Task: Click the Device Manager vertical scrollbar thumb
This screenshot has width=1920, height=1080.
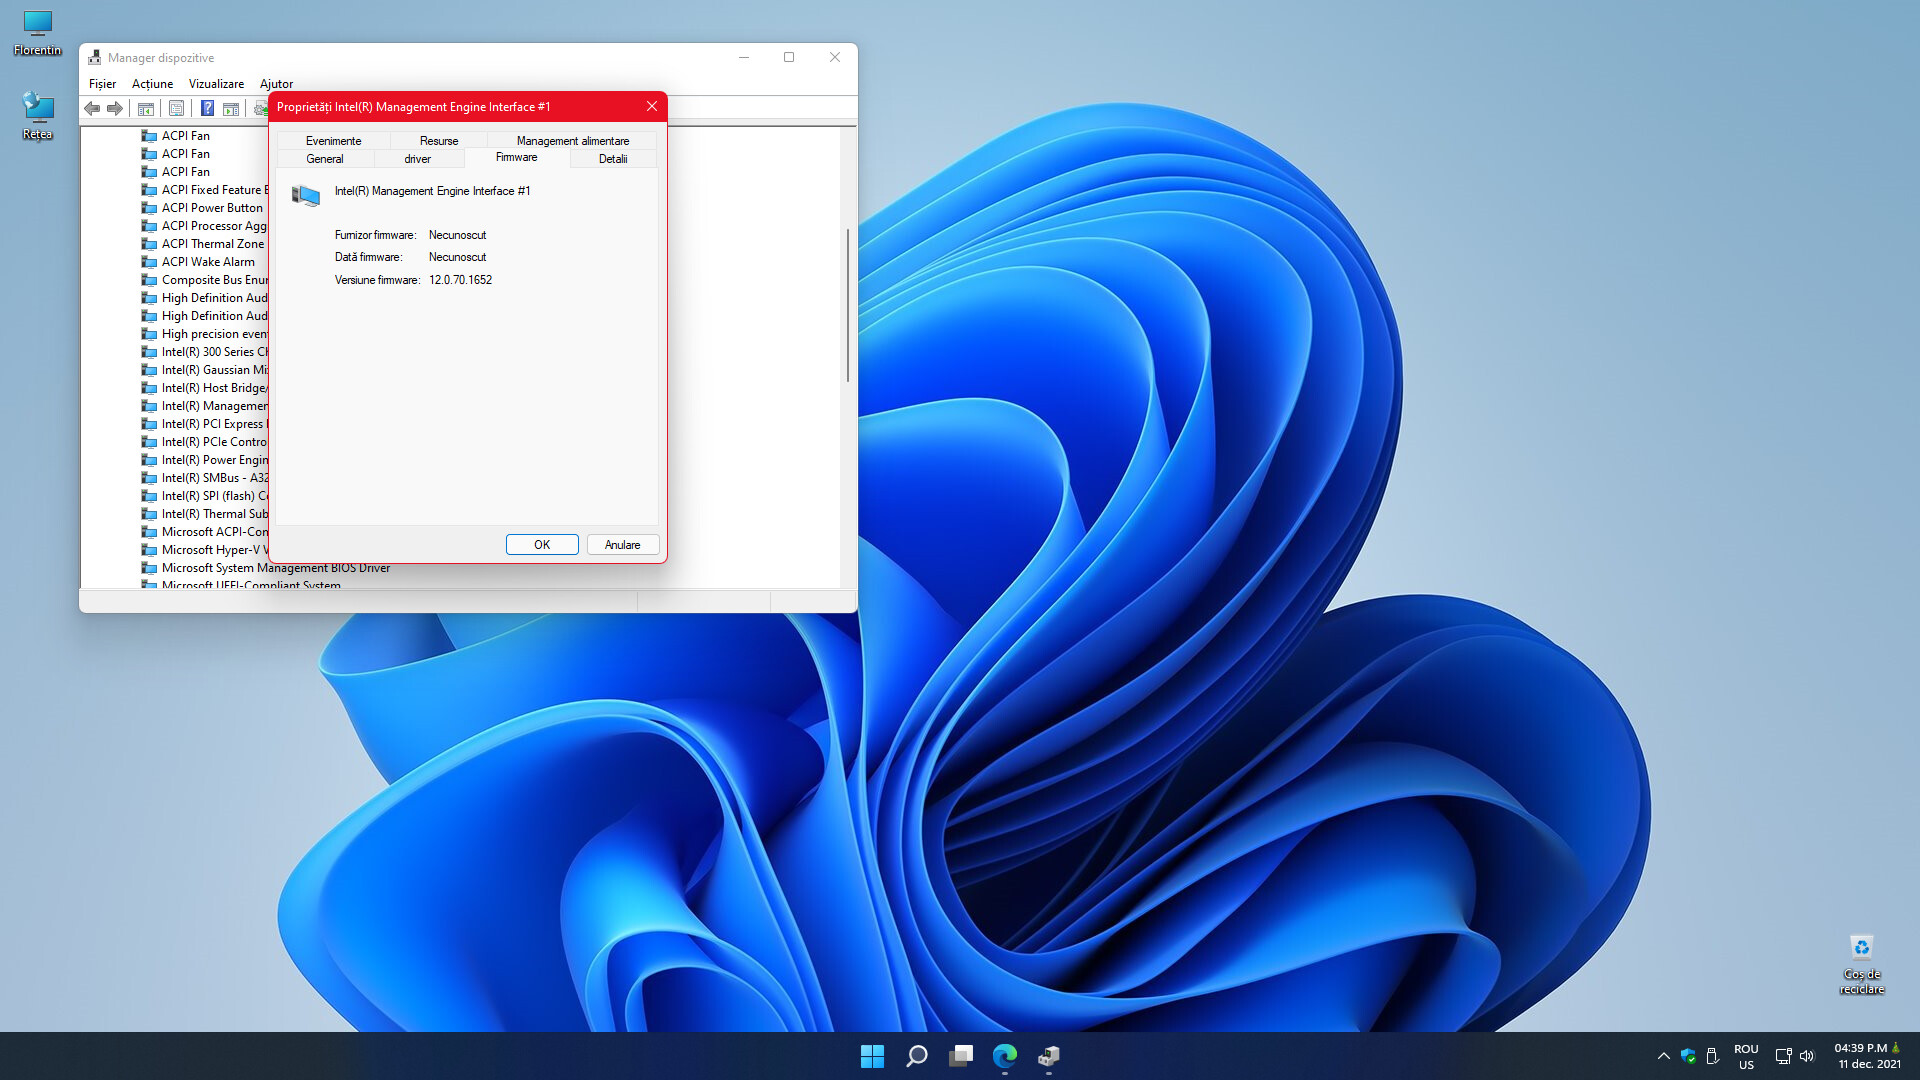Action: (848, 305)
